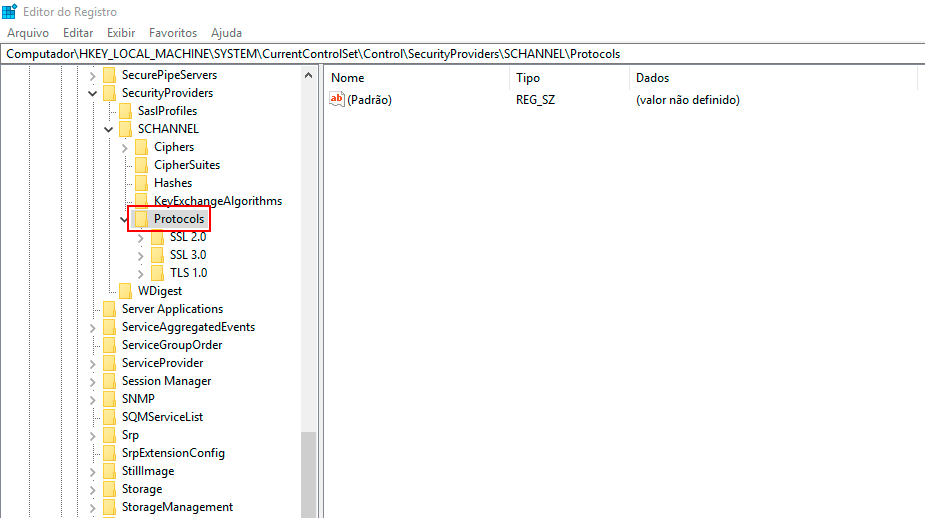Select the Hashes tree label
This screenshot has width=925, height=518.
click(173, 183)
